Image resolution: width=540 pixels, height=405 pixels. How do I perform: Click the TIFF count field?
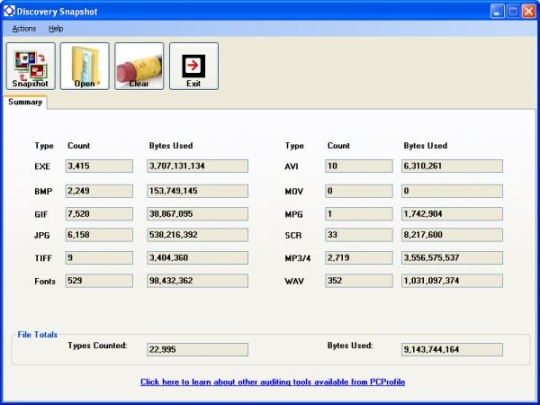pos(99,258)
